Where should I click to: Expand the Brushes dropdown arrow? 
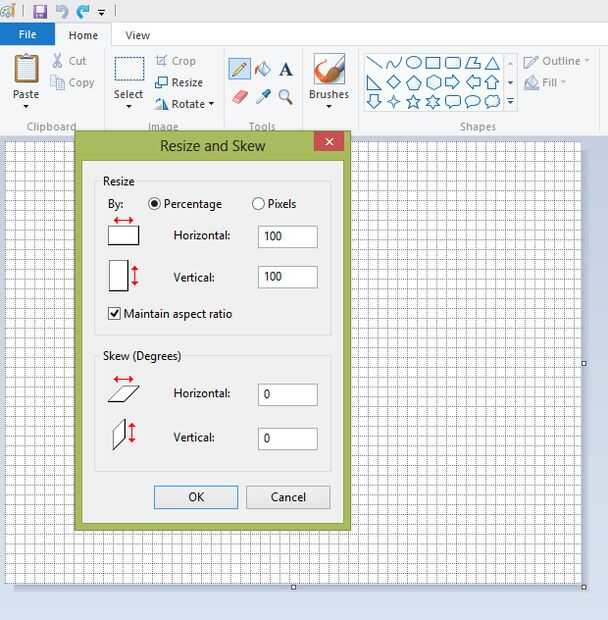[x=329, y=106]
